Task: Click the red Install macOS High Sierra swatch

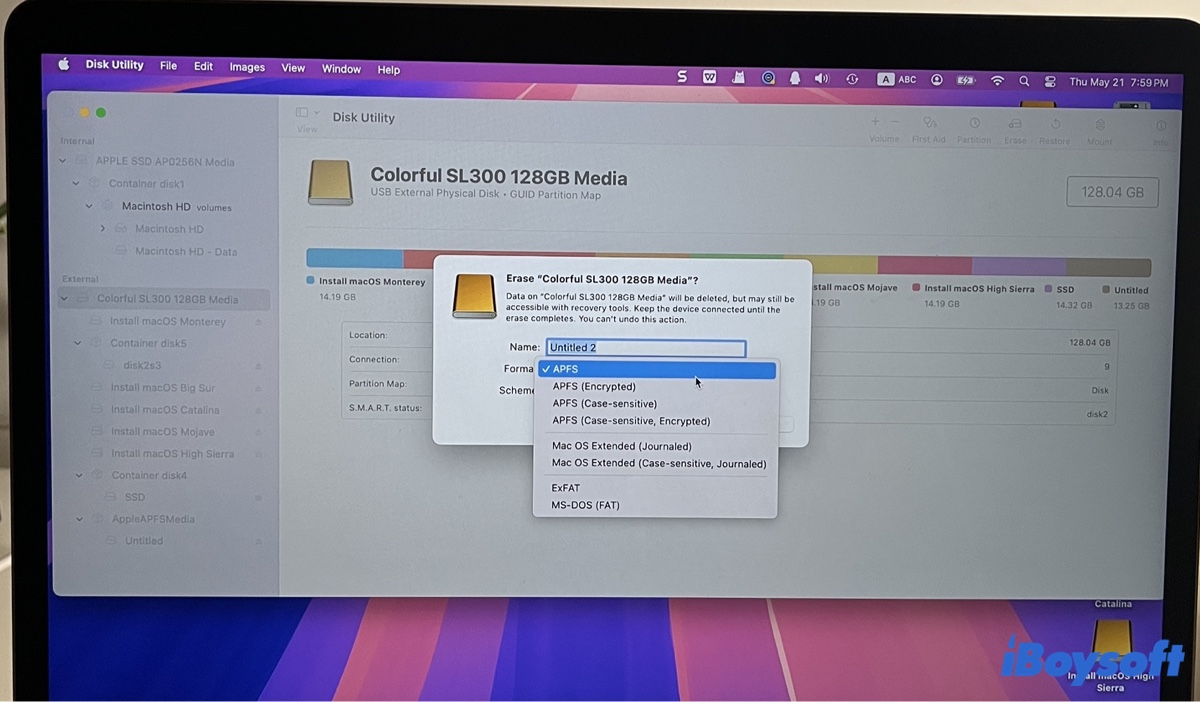Action: coord(915,288)
